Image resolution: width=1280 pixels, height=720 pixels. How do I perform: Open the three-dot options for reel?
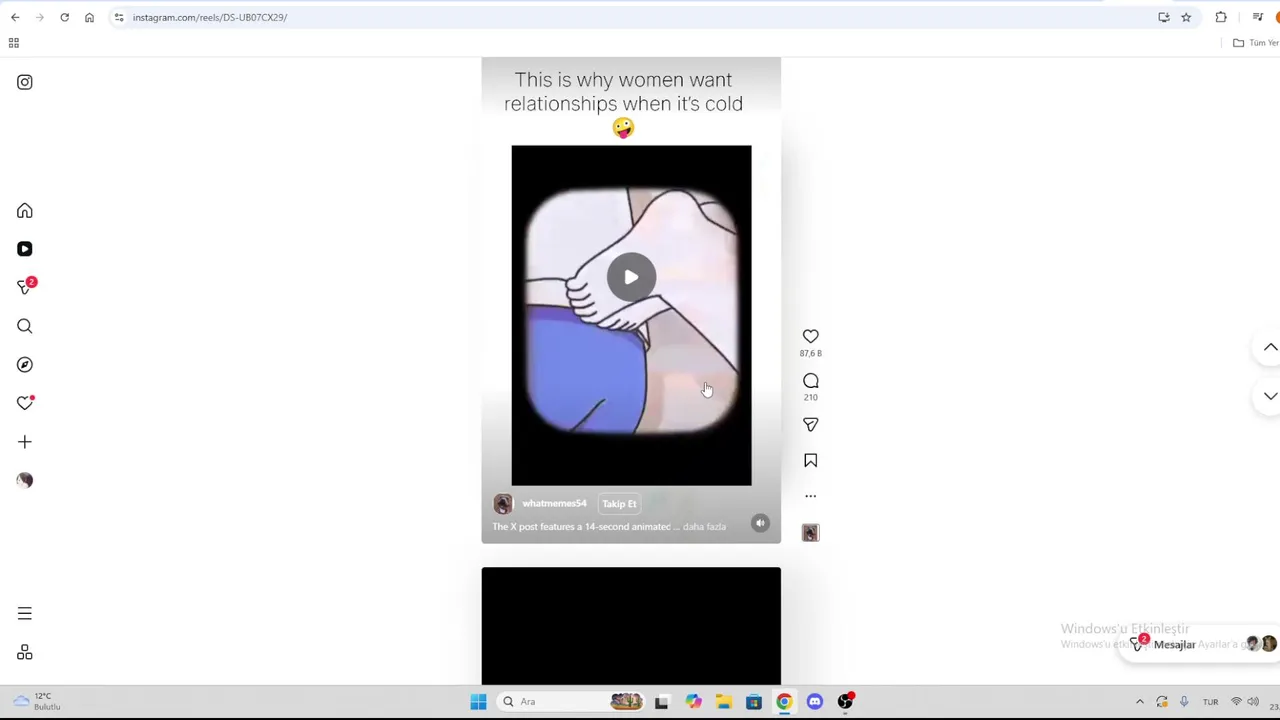pos(811,496)
